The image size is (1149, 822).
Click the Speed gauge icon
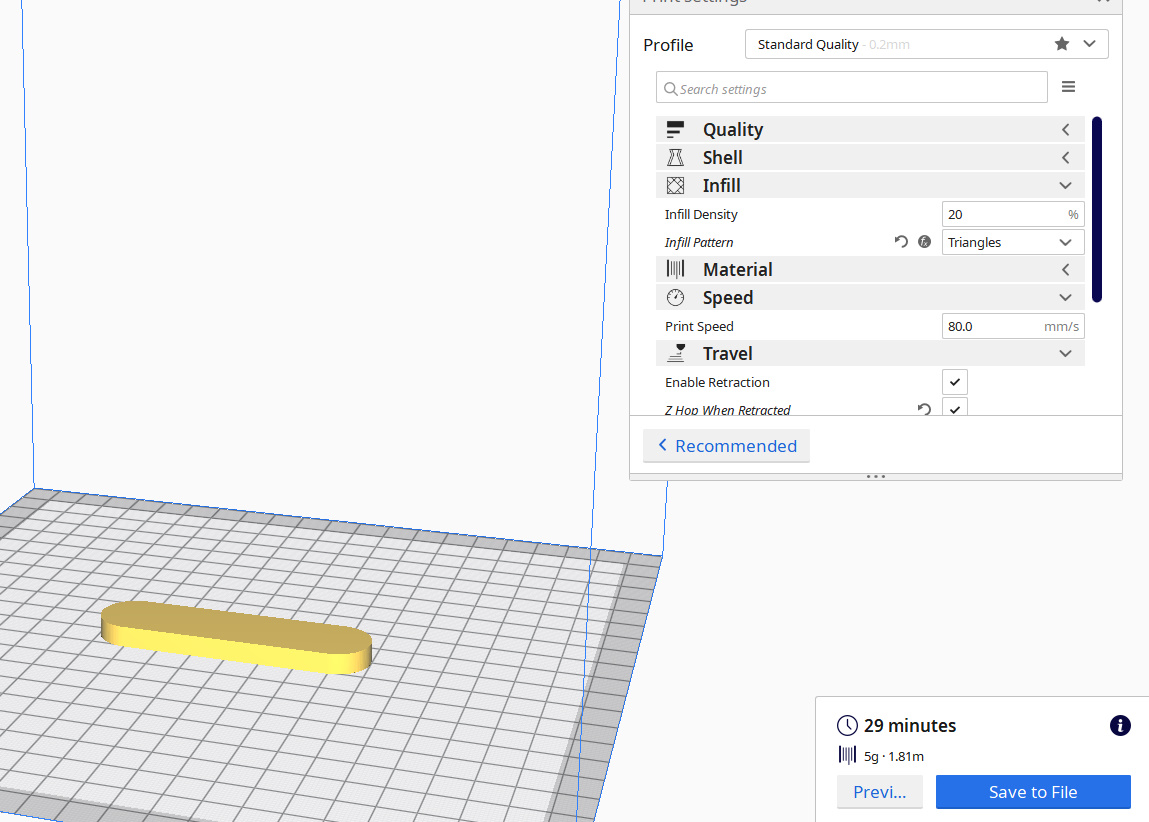[675, 297]
